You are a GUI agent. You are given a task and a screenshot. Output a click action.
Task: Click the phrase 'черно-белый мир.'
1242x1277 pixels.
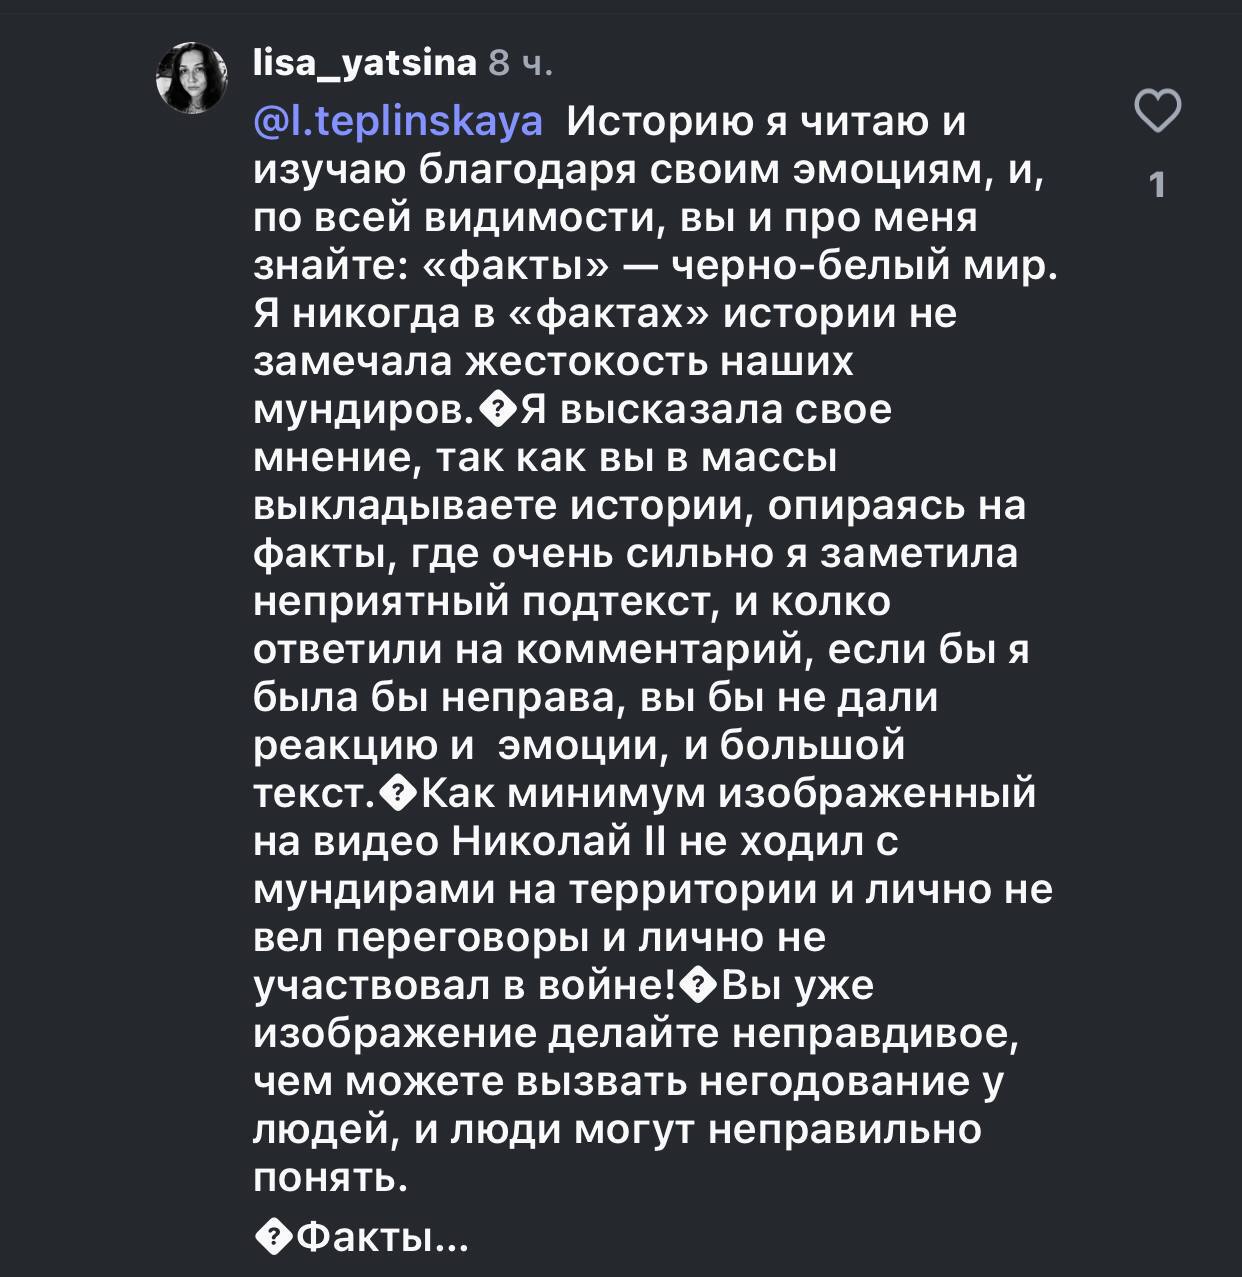coord(863,267)
